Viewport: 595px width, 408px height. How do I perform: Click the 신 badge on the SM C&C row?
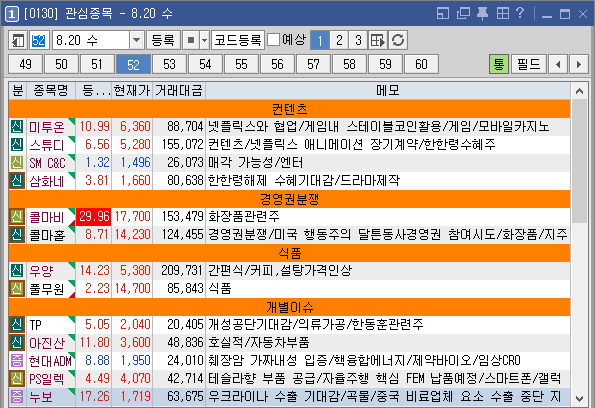[x=17, y=162]
